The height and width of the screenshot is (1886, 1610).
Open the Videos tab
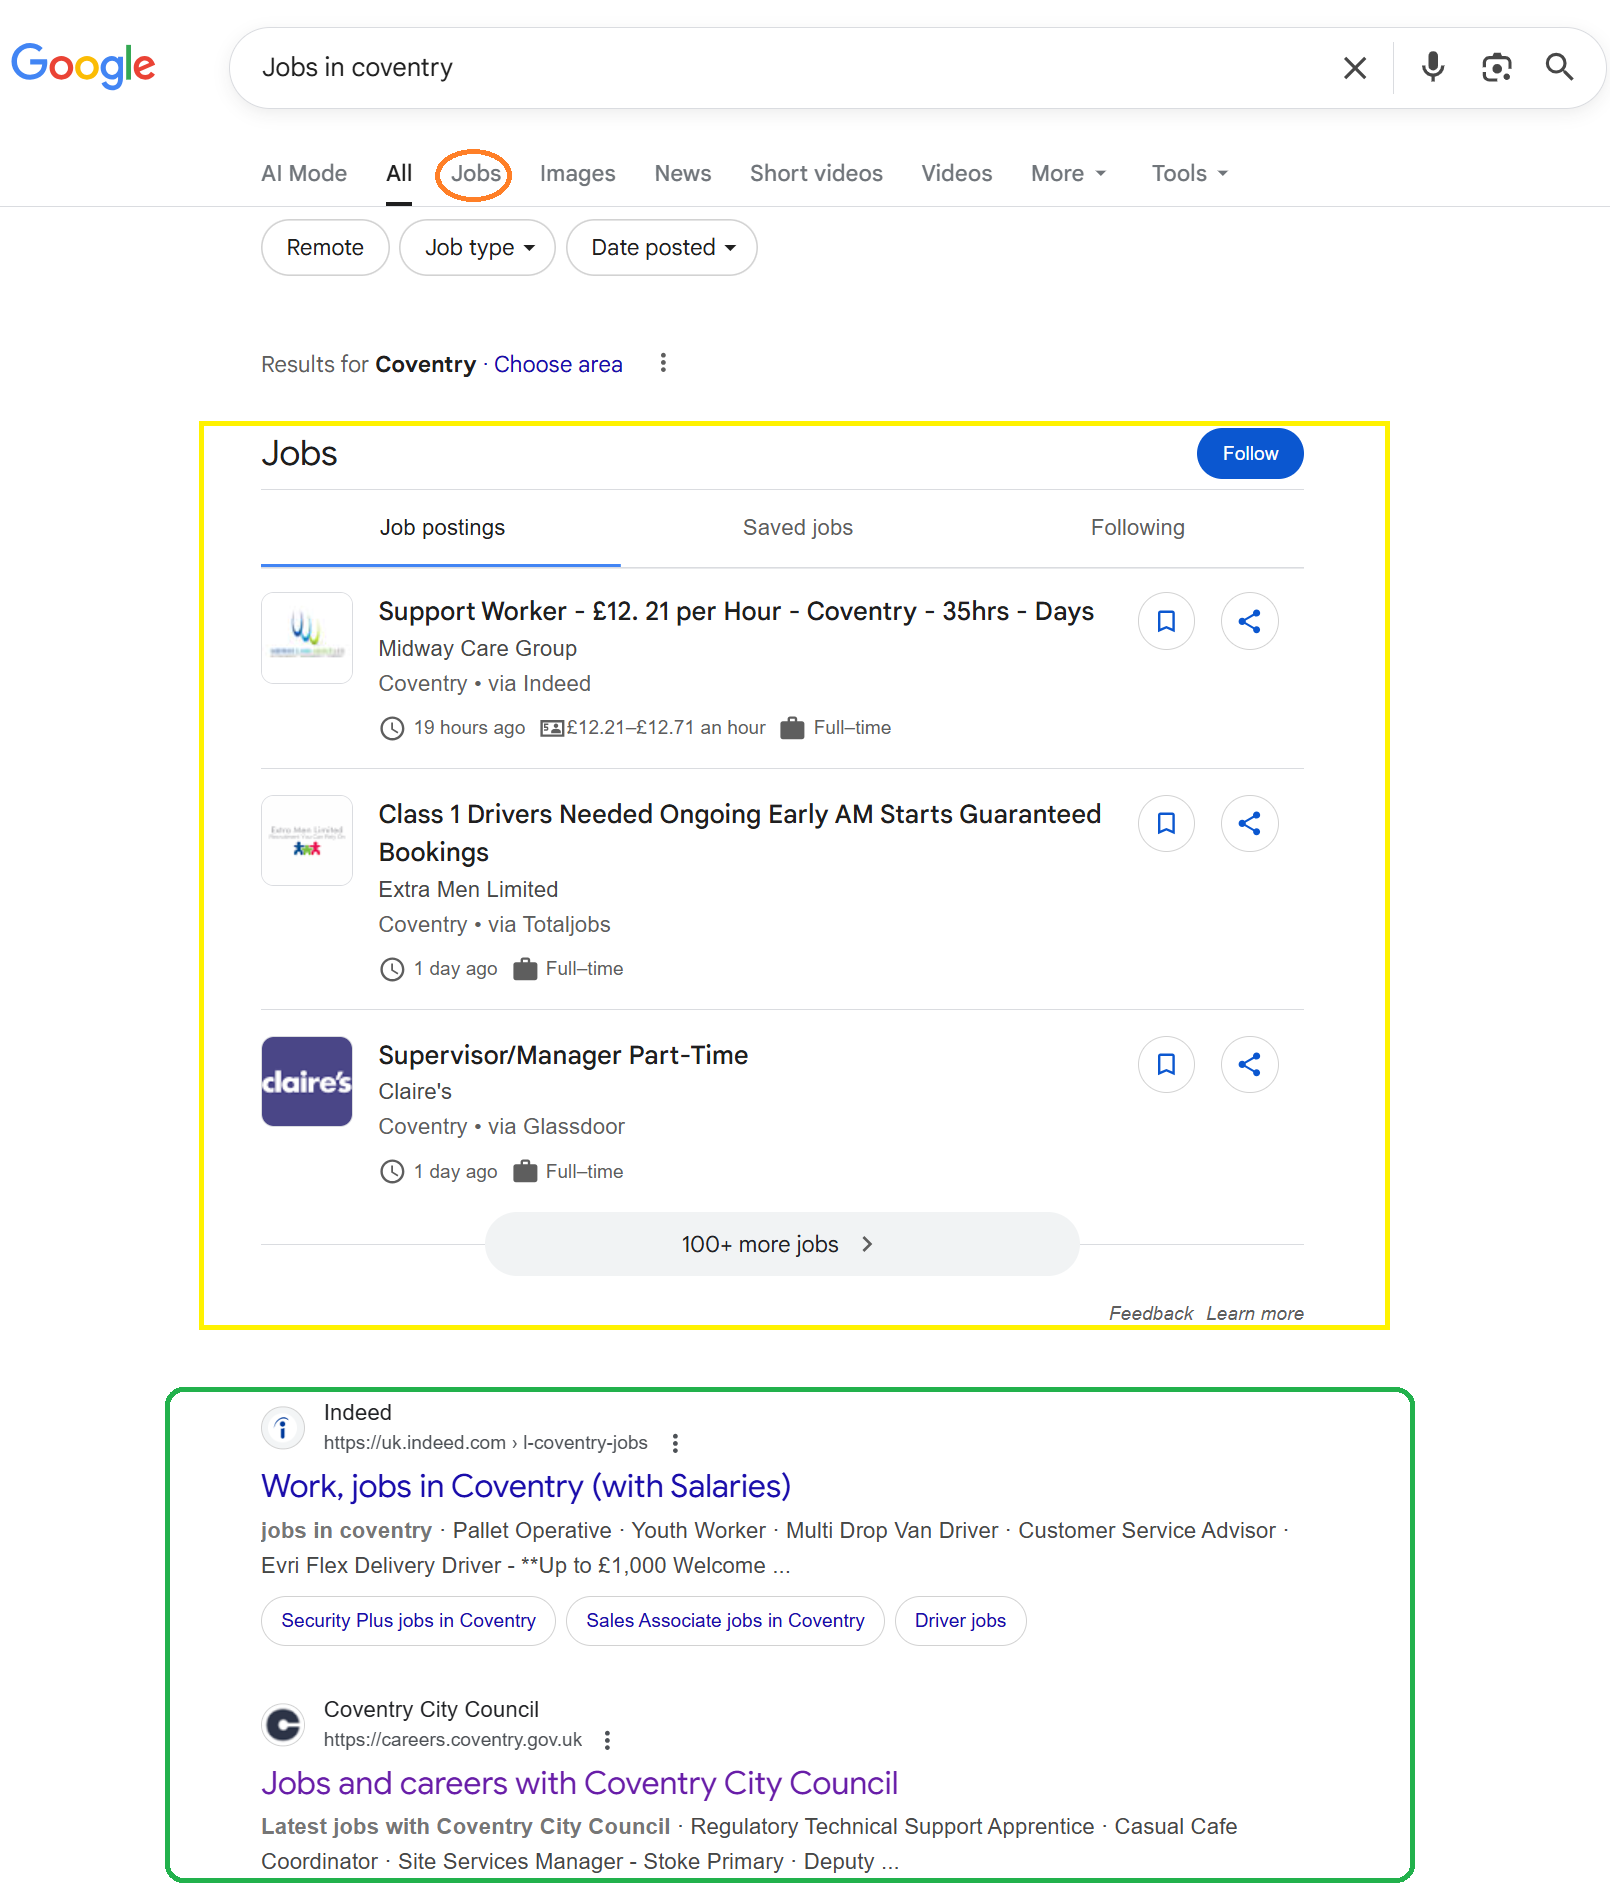(x=956, y=173)
